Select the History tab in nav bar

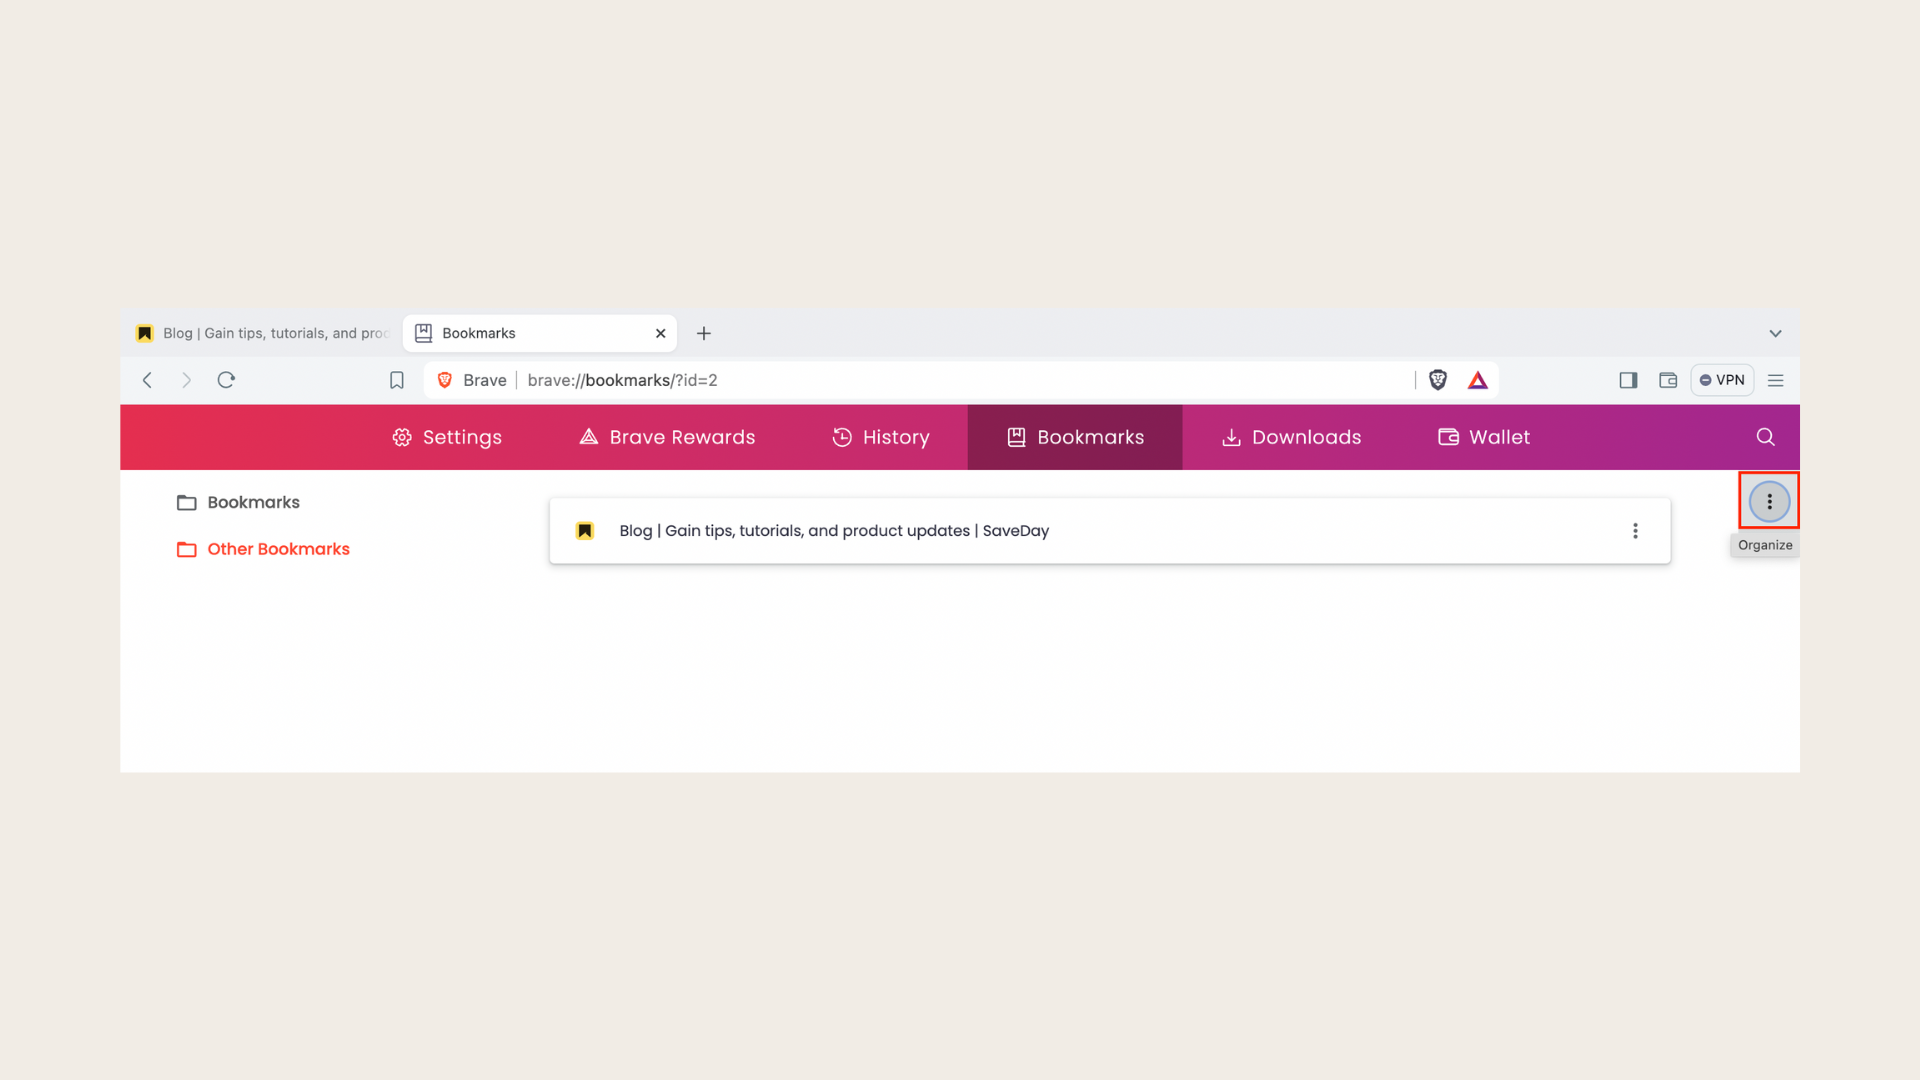(x=881, y=436)
